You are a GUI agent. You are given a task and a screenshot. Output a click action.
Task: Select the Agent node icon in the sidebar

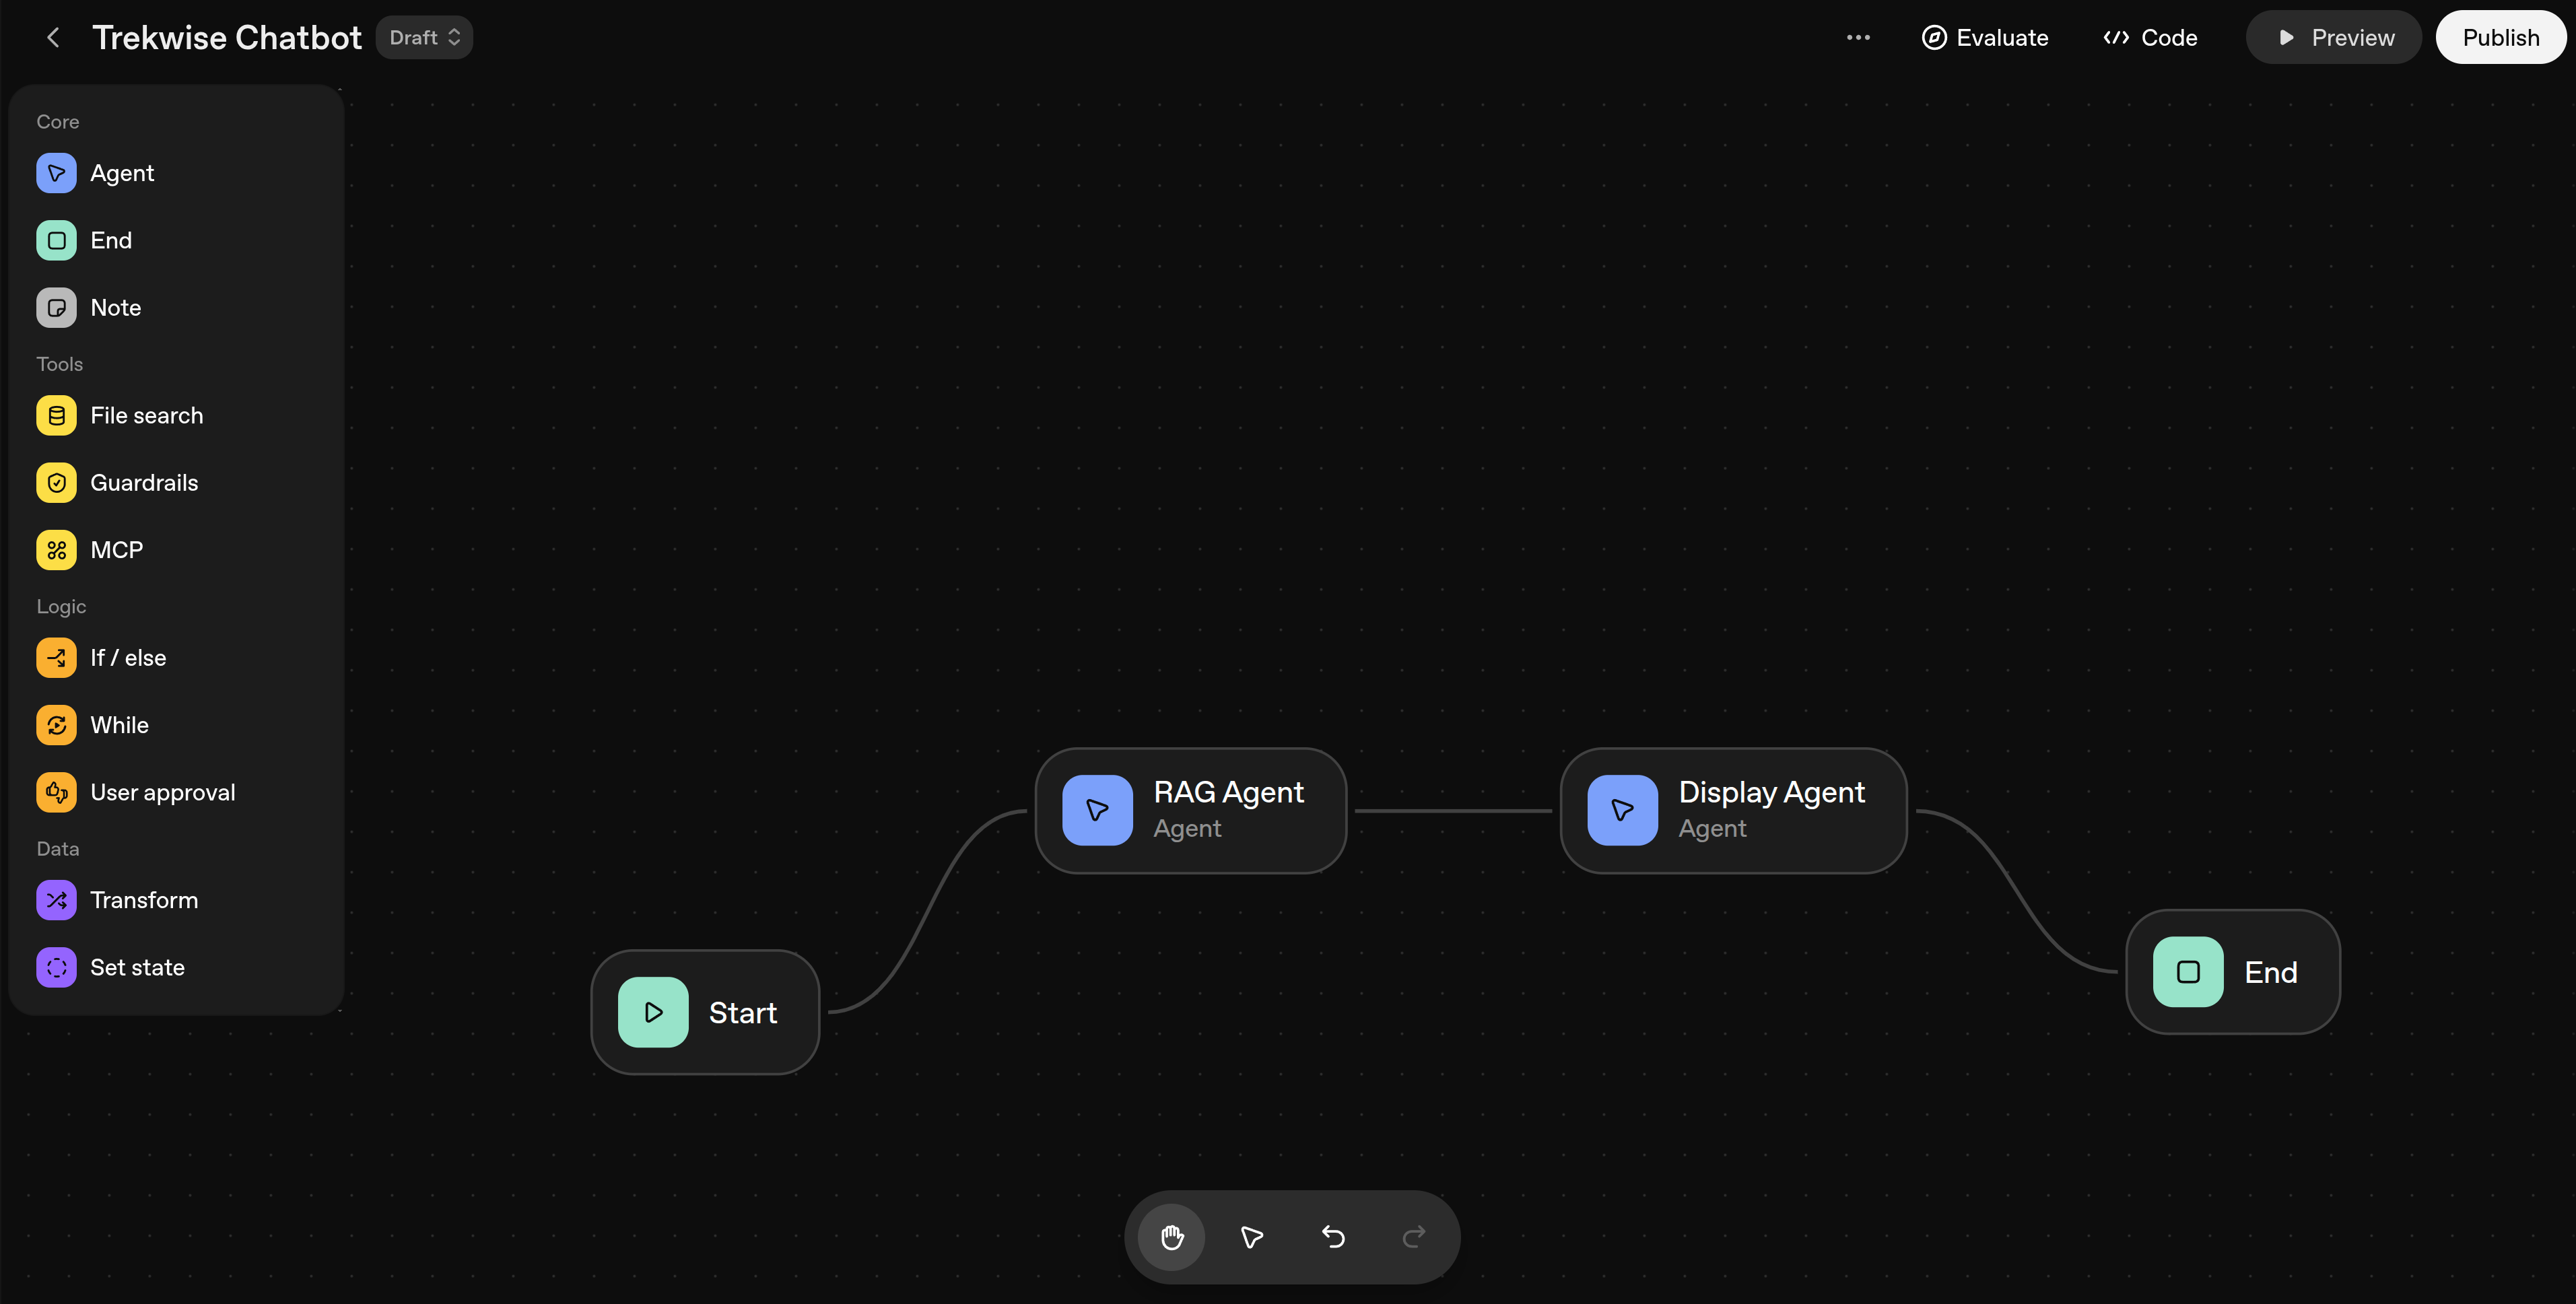(x=56, y=172)
